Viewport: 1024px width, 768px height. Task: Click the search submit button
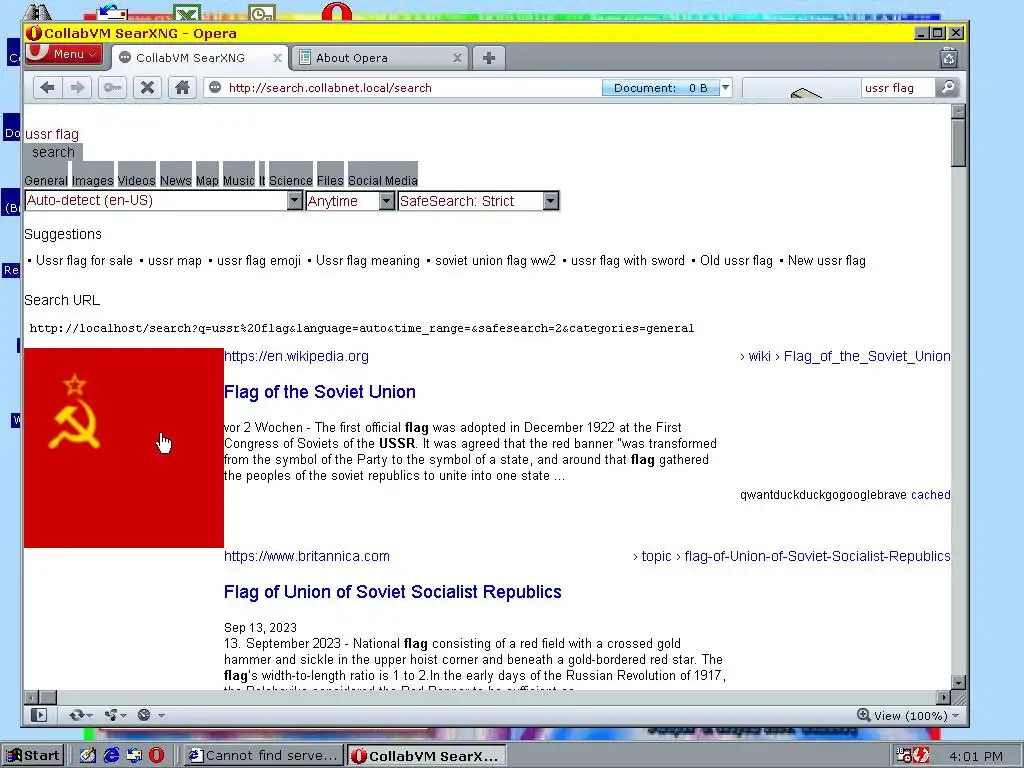(54, 152)
